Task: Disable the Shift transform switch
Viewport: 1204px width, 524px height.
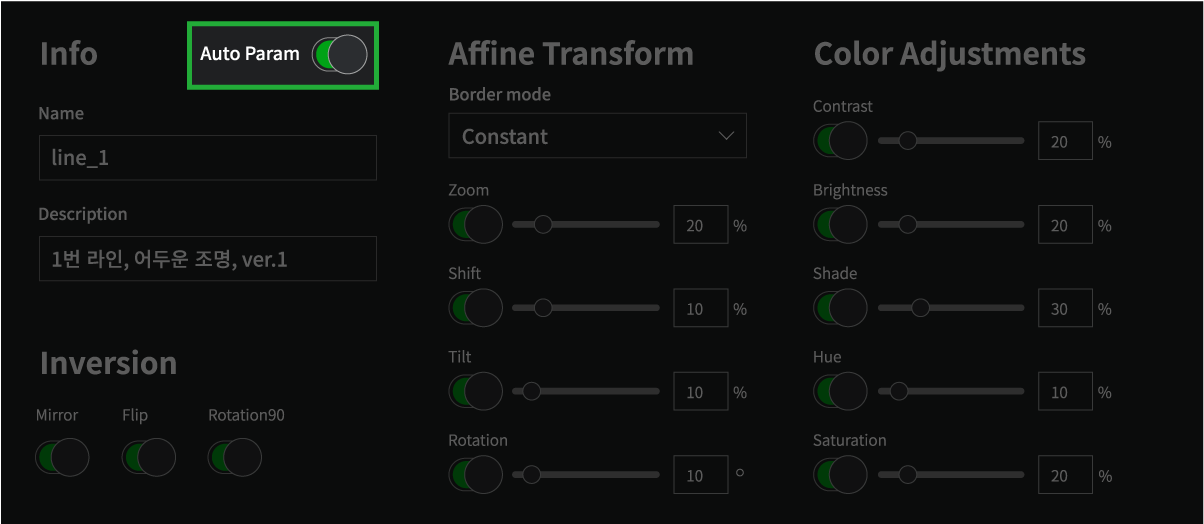Action: 475,308
